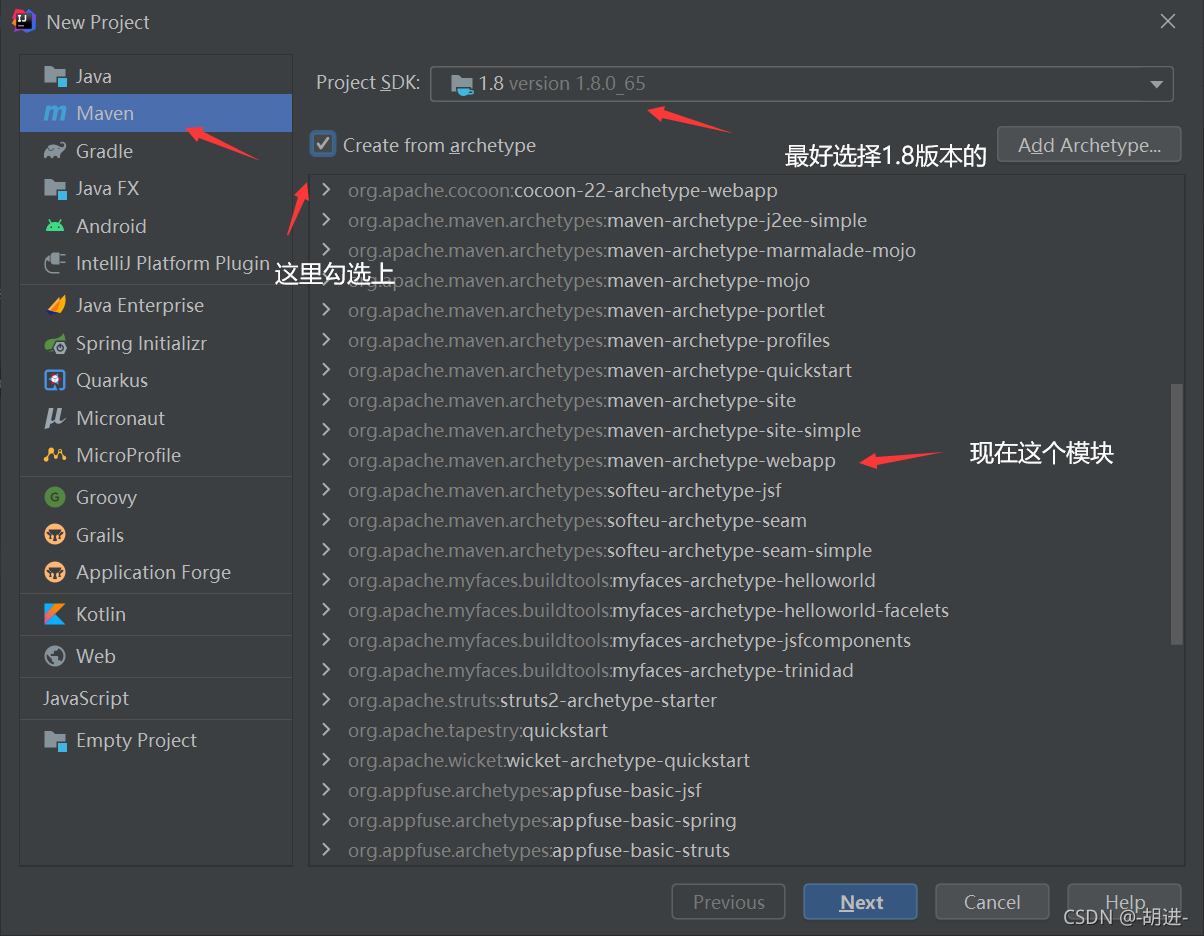Viewport: 1204px width, 936px height.
Task: Click the Java folder icon in sidebar
Action: 55,76
